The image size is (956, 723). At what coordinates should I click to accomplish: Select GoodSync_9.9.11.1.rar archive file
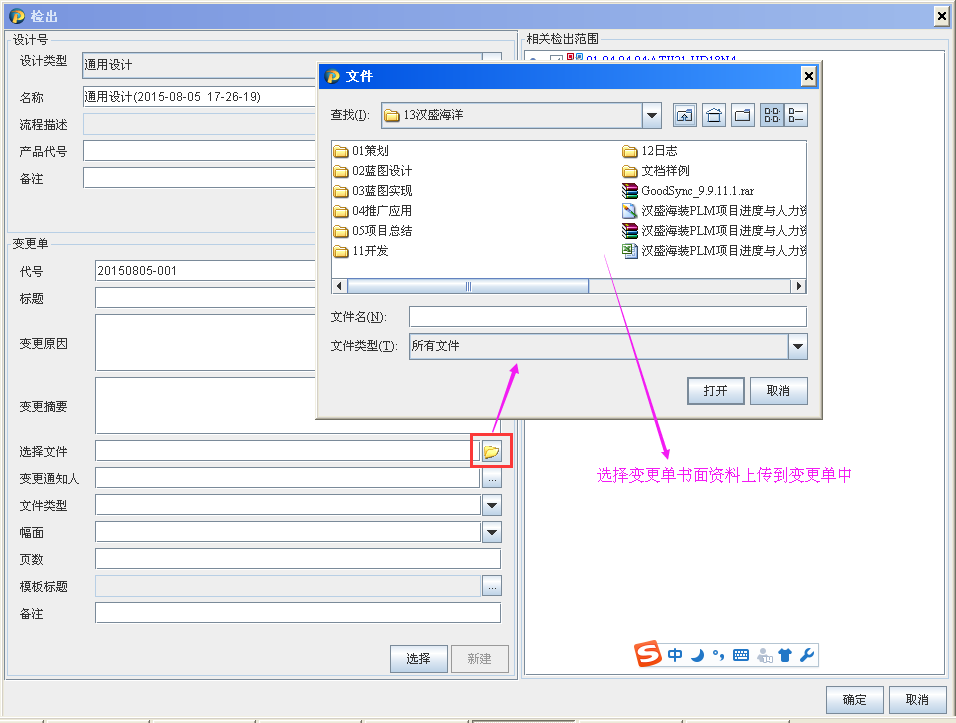[688, 191]
